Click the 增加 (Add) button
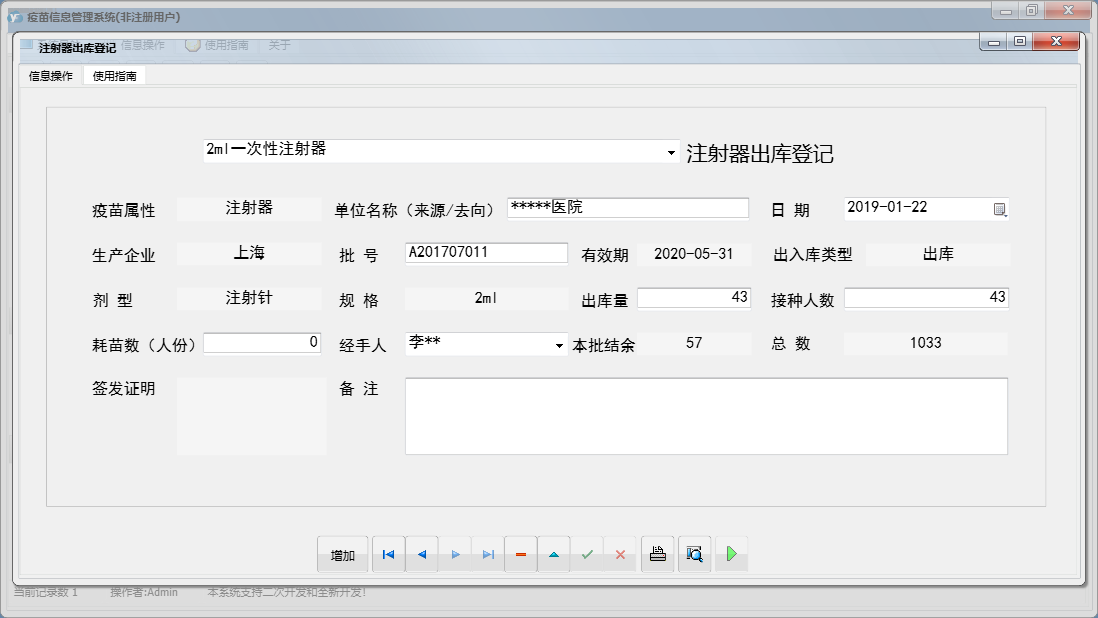The width and height of the screenshot is (1098, 618). click(343, 555)
